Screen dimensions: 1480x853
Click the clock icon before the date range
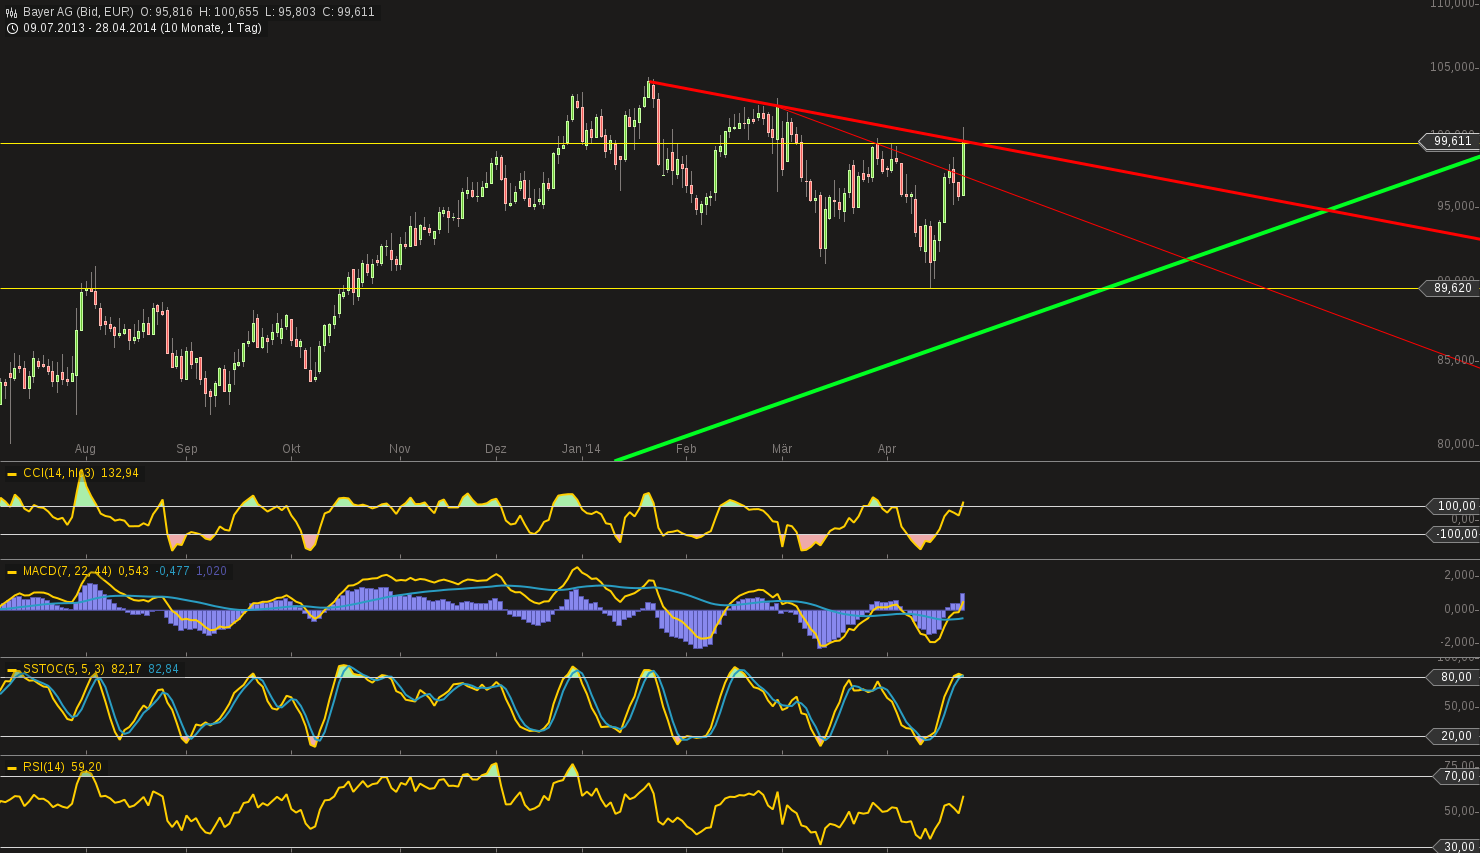coord(11,29)
